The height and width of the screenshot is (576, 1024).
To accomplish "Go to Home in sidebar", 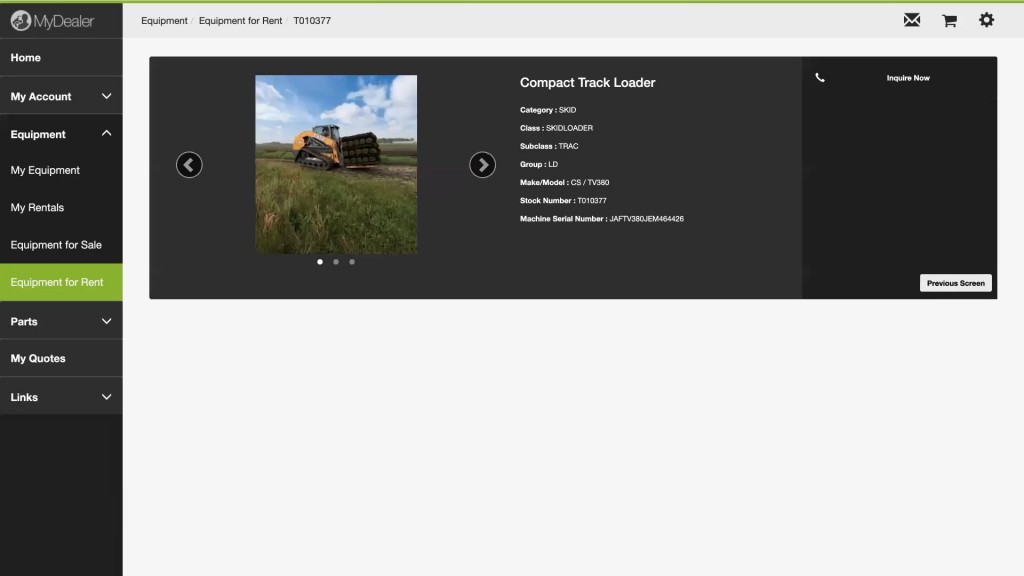I will [26, 58].
